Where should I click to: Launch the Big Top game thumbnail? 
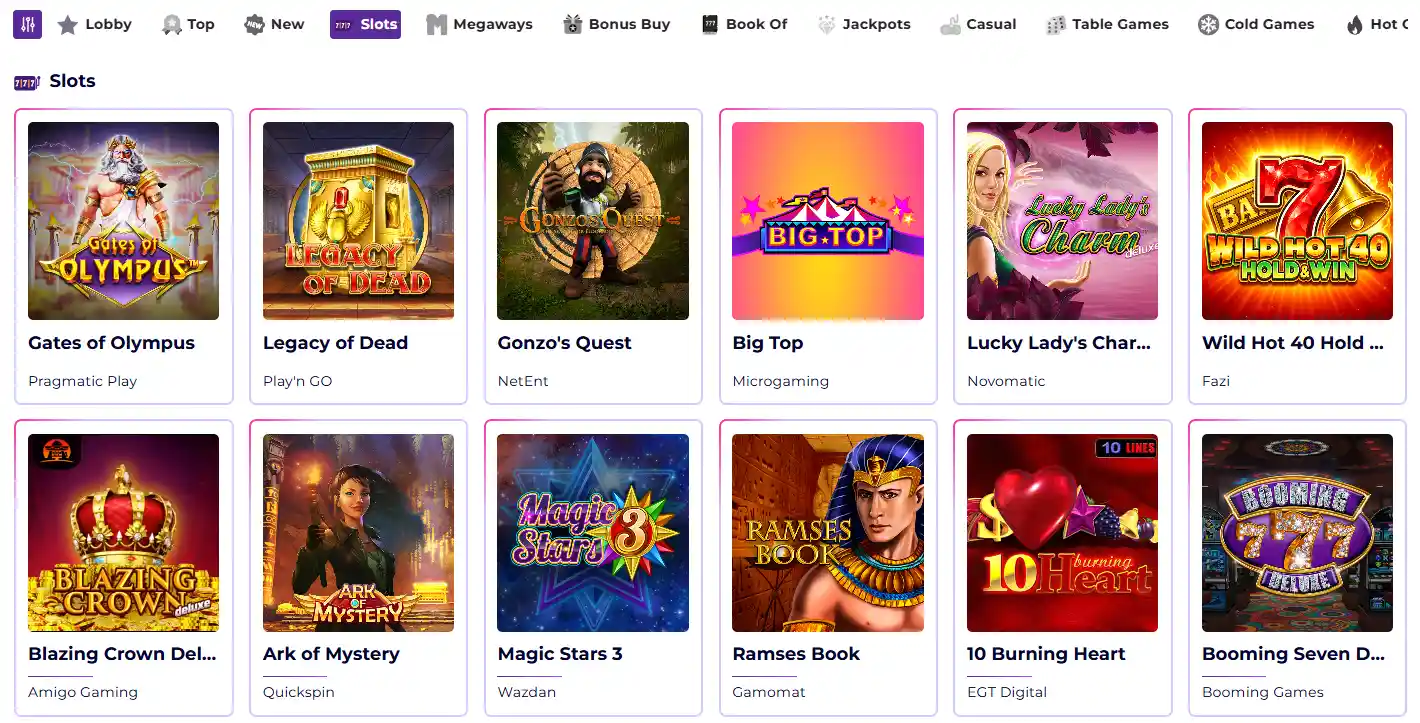click(x=828, y=221)
